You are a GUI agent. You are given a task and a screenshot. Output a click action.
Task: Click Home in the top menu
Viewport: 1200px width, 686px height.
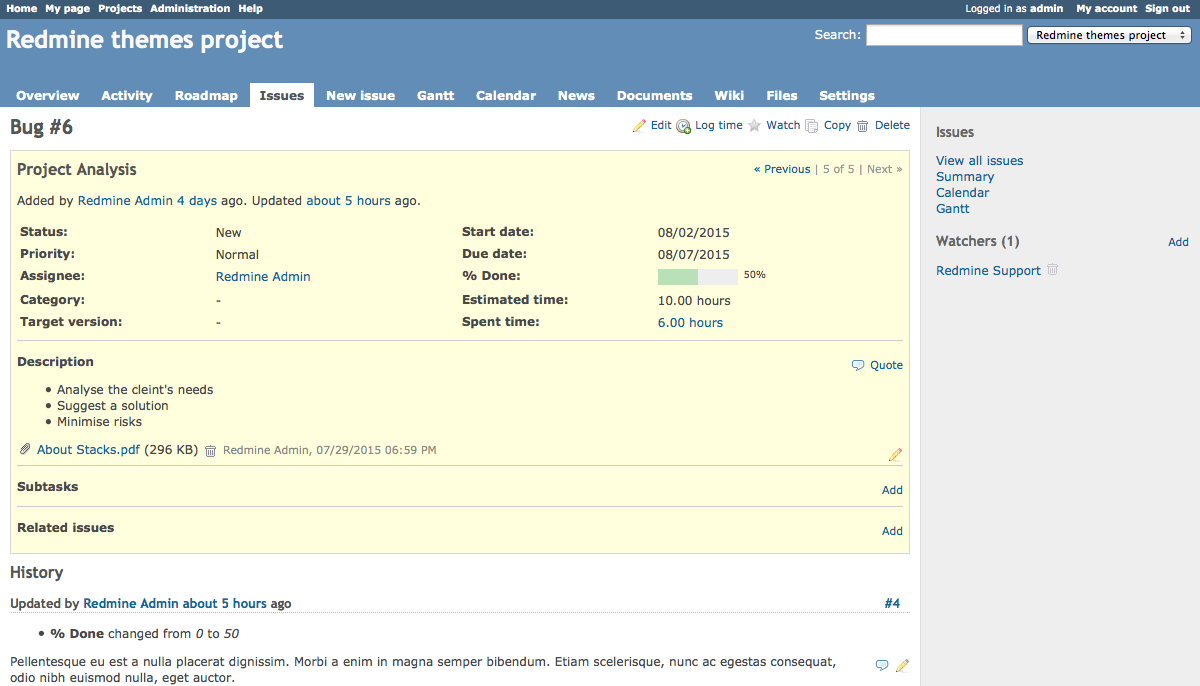tap(22, 8)
